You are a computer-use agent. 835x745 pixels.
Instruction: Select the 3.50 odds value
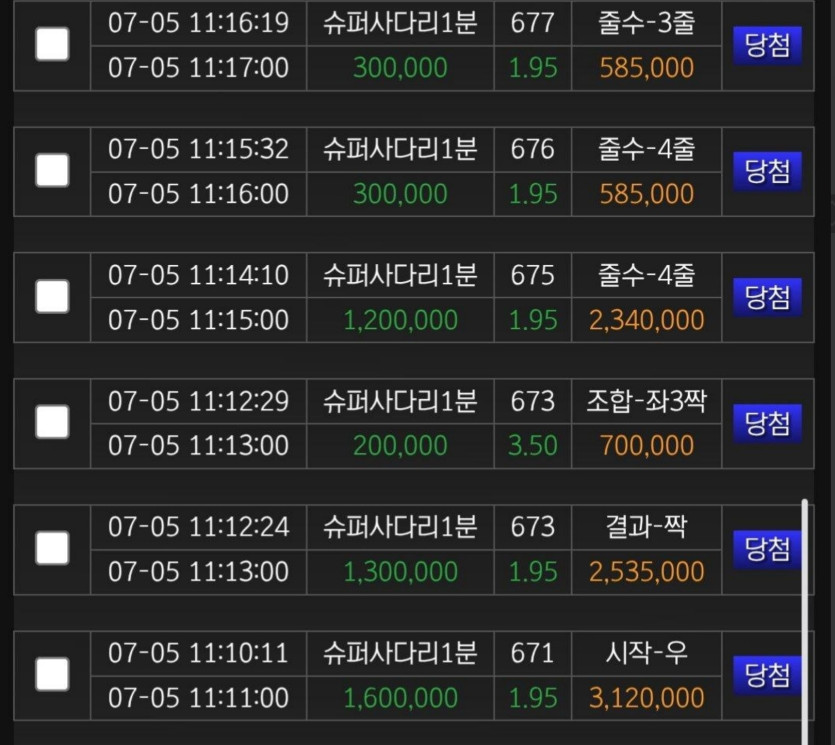pos(533,446)
